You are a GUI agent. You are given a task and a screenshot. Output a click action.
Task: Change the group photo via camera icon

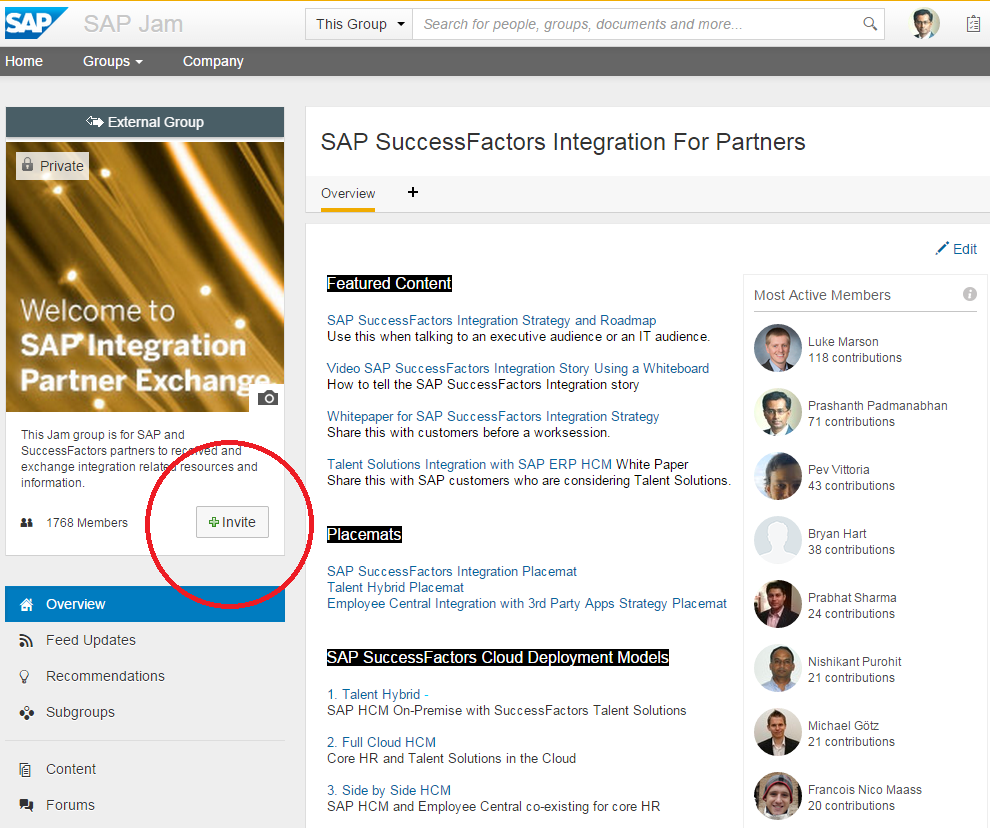[267, 397]
